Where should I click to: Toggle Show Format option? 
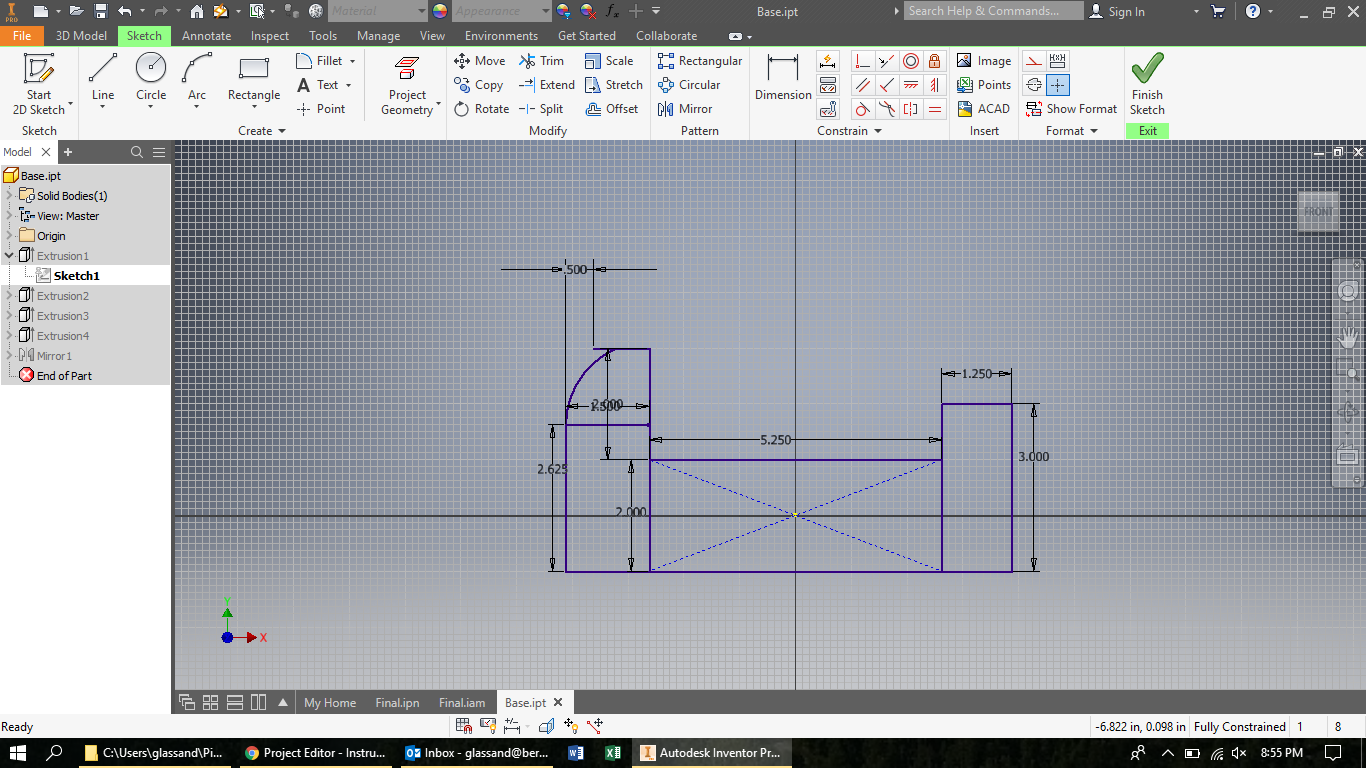pyautogui.click(x=1071, y=109)
